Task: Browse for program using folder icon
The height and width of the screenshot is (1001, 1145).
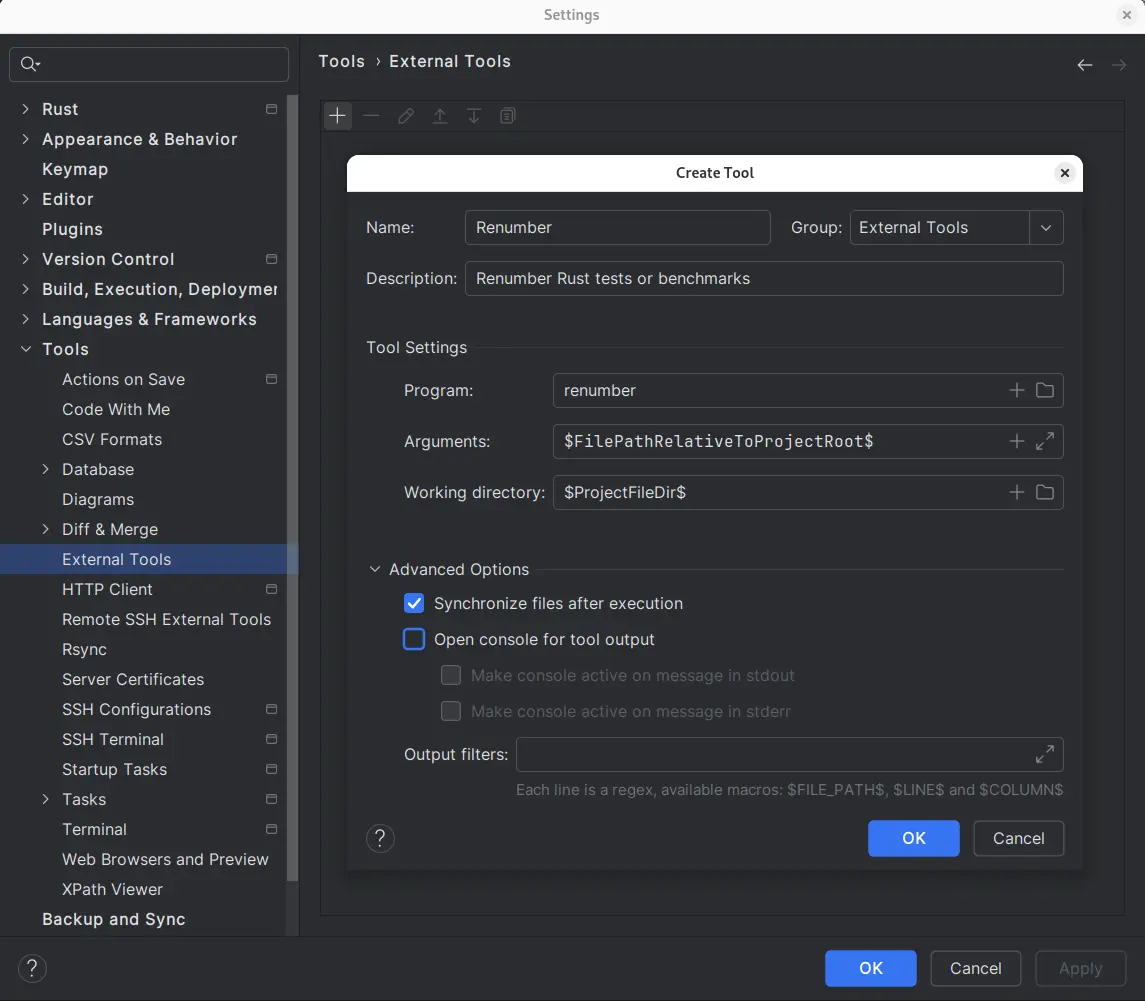Action: pyautogui.click(x=1045, y=390)
